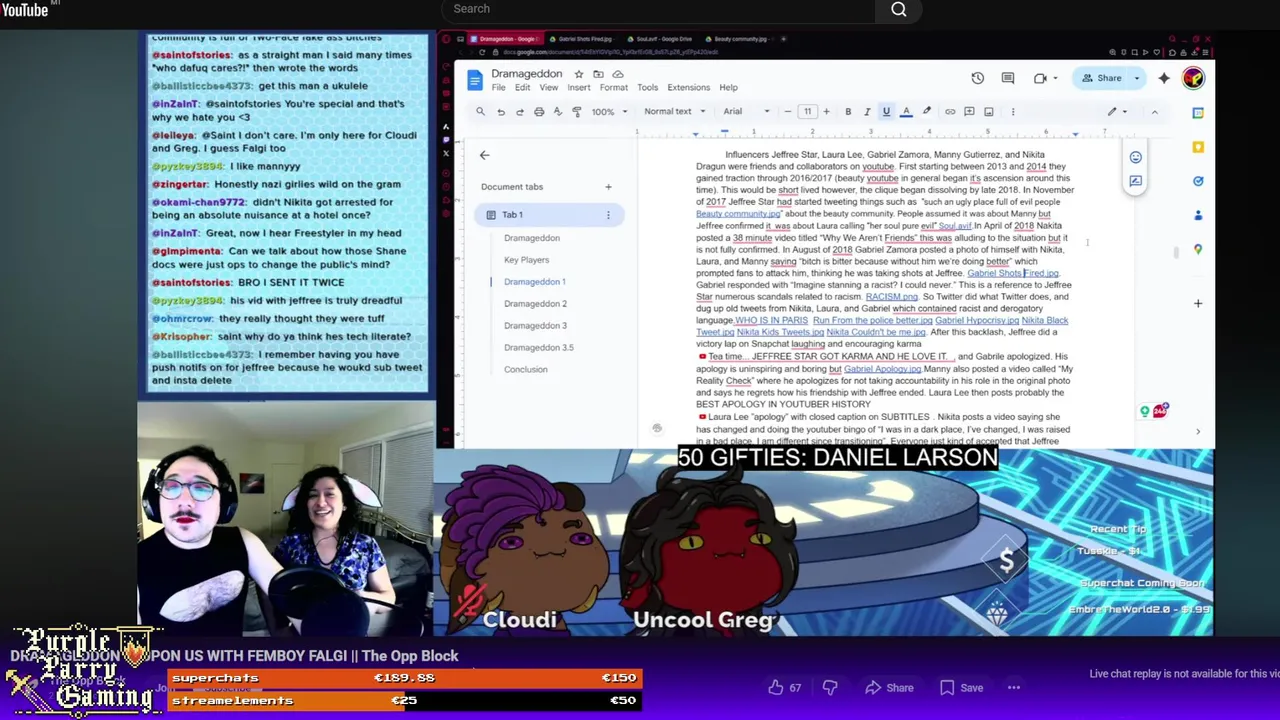The image size is (1280, 720).
Task: Click suggest edits icon in the page margin
Action: [1135, 181]
